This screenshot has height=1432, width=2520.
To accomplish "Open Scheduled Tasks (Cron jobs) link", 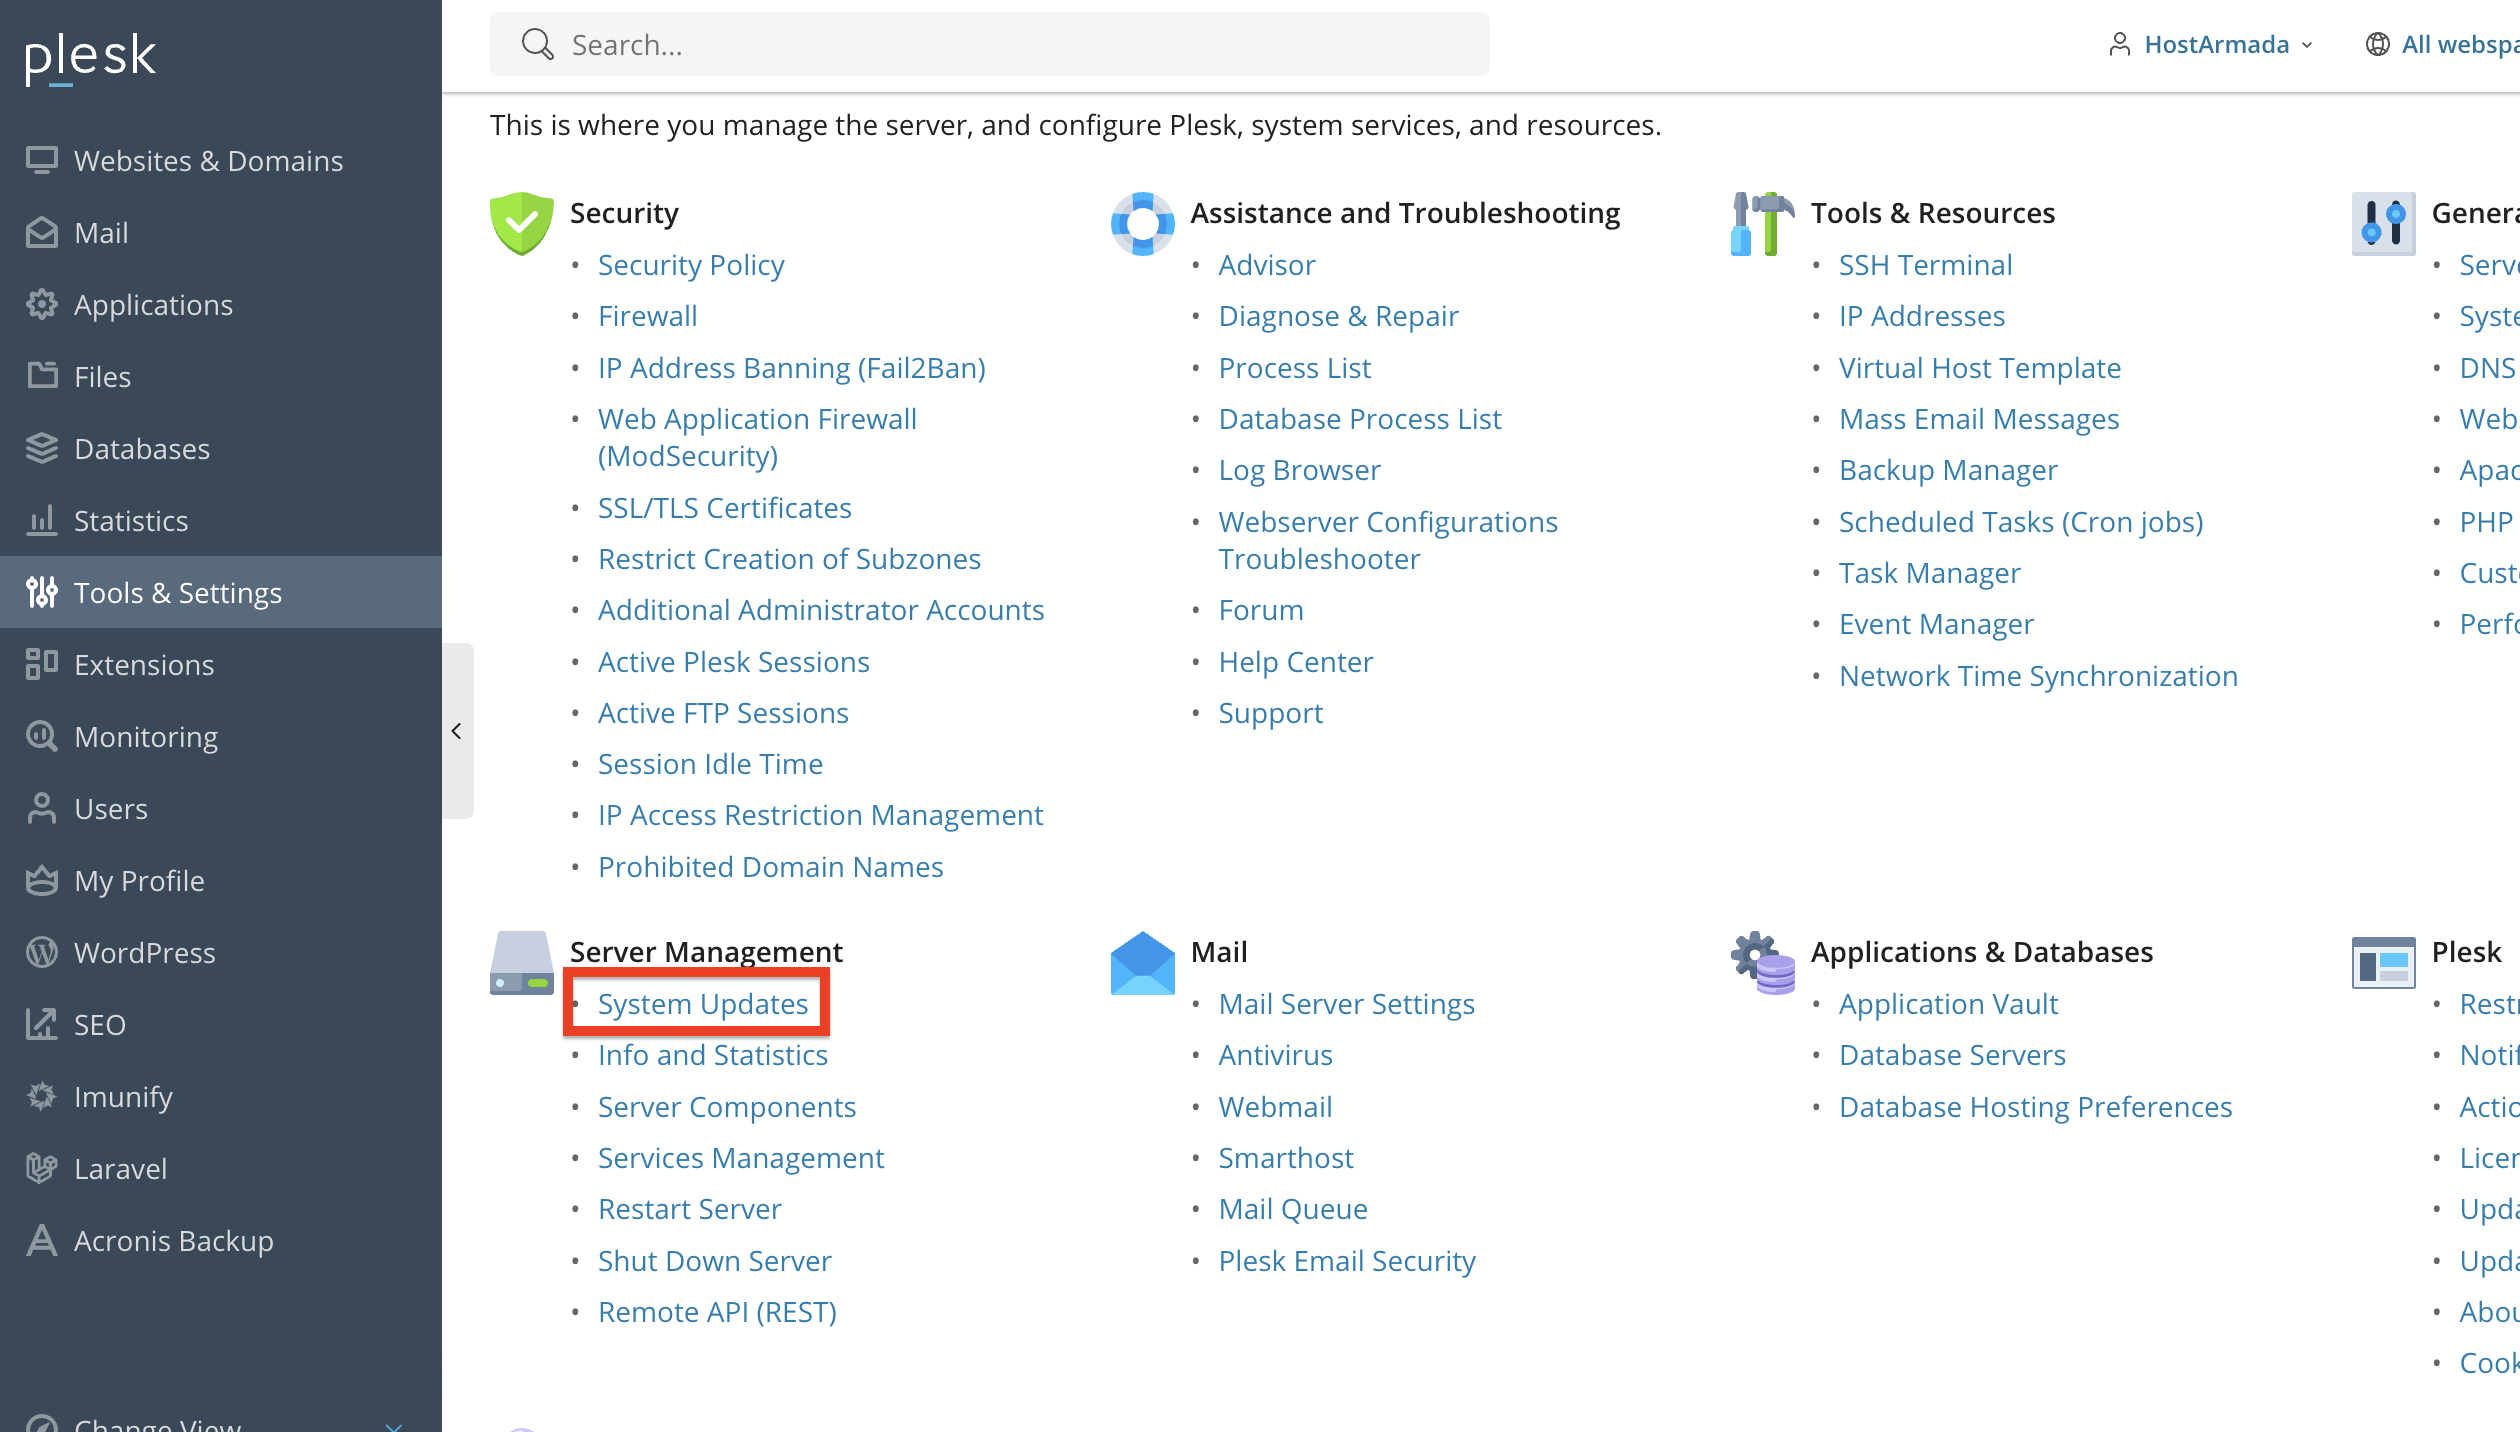I will click(x=2021, y=521).
